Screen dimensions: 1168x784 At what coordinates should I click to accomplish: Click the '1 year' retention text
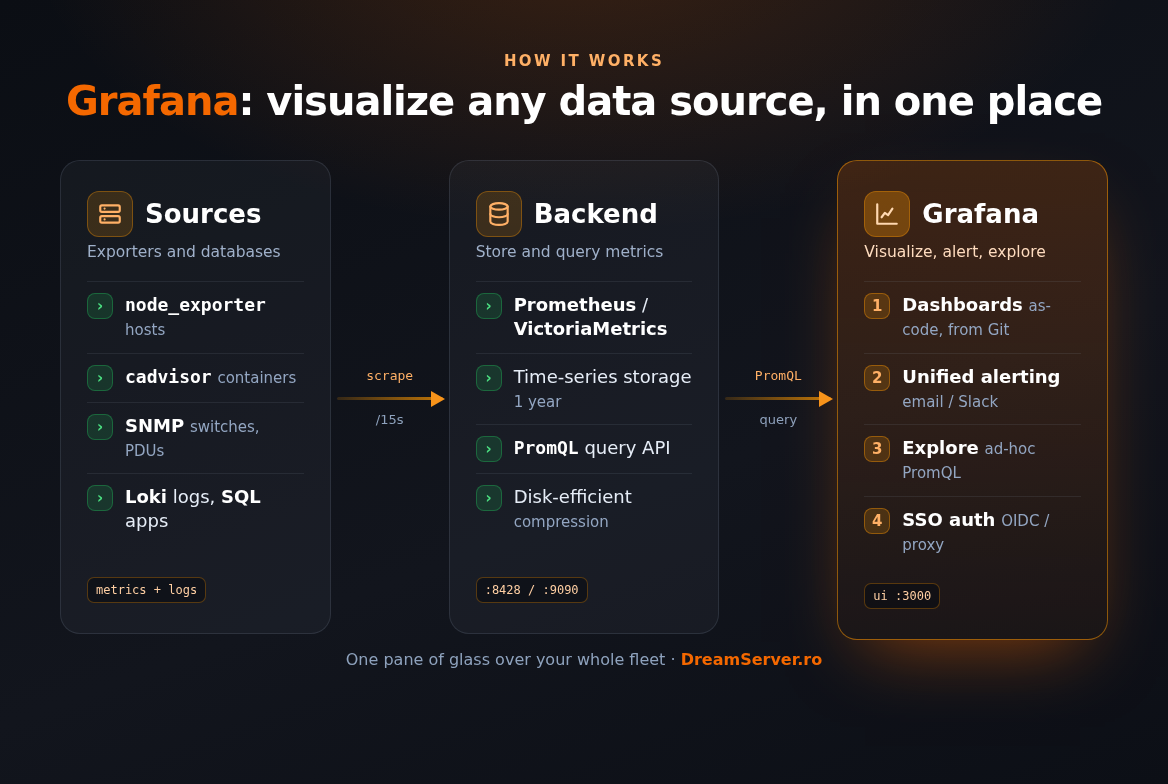pos(538,402)
